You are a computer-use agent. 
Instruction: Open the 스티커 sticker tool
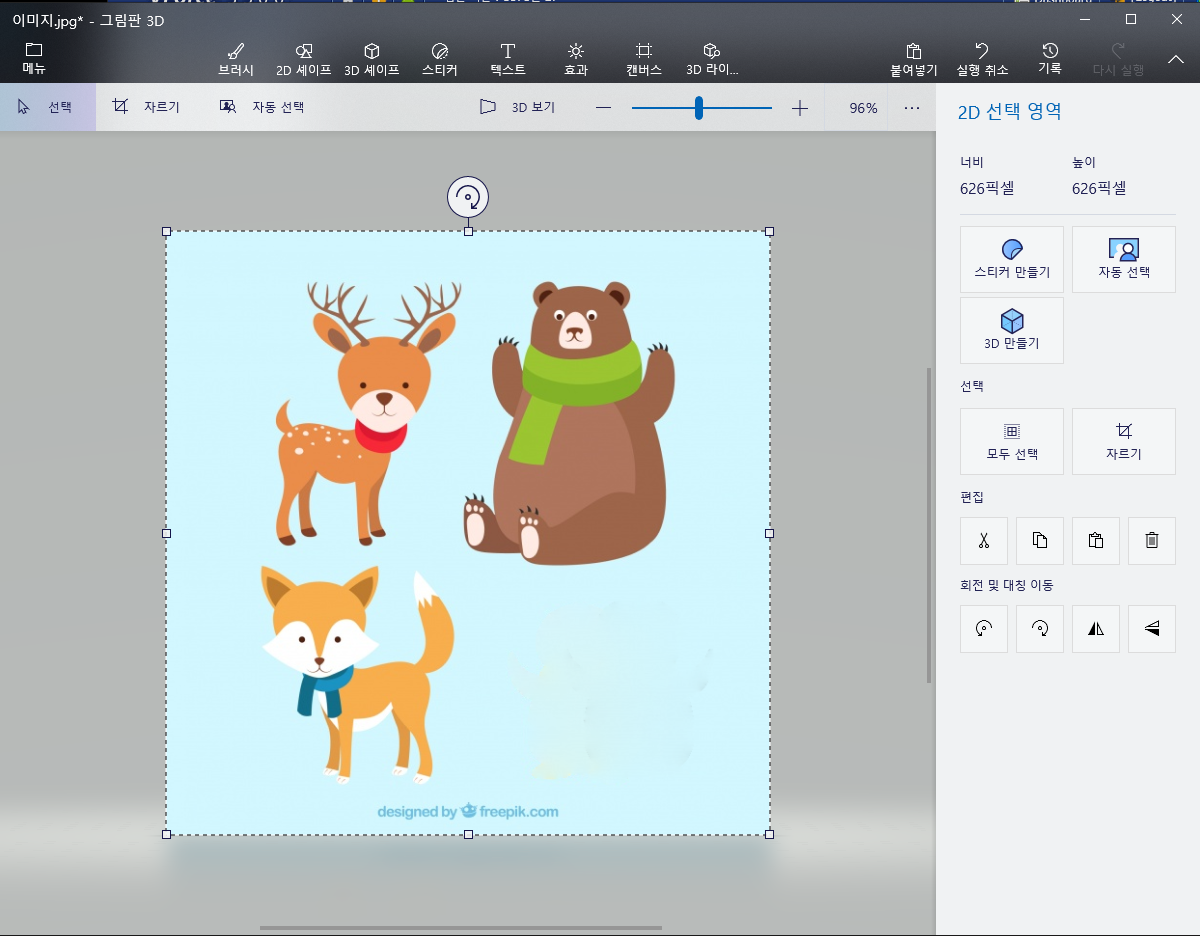(x=440, y=60)
